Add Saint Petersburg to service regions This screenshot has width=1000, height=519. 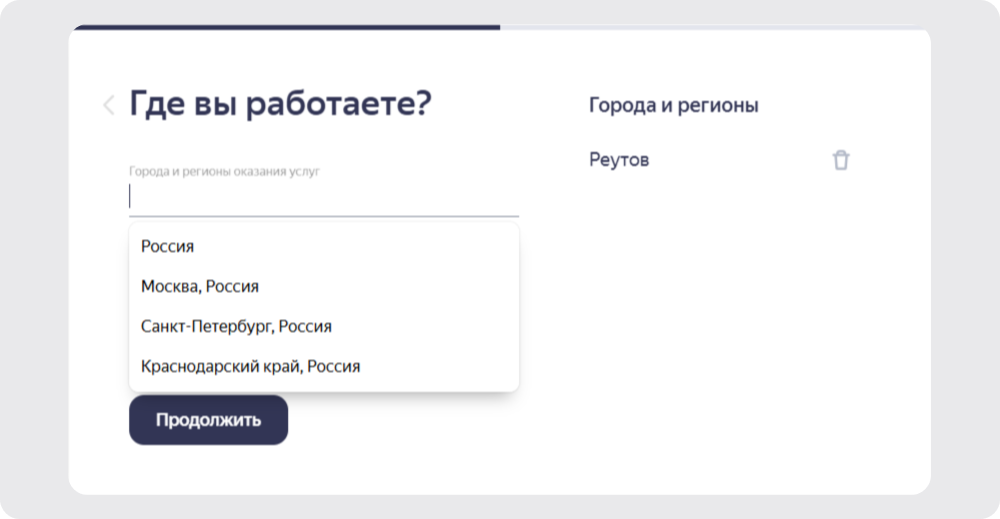324,326
